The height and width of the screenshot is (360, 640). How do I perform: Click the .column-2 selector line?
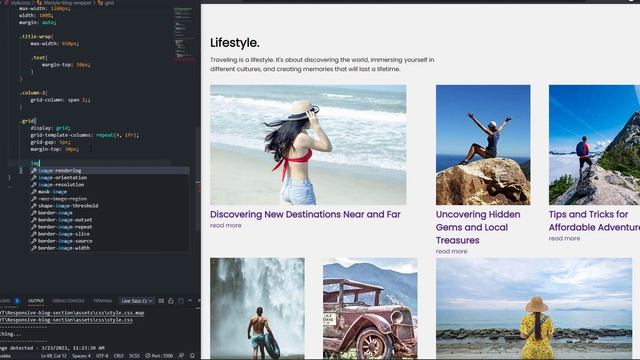34,93
